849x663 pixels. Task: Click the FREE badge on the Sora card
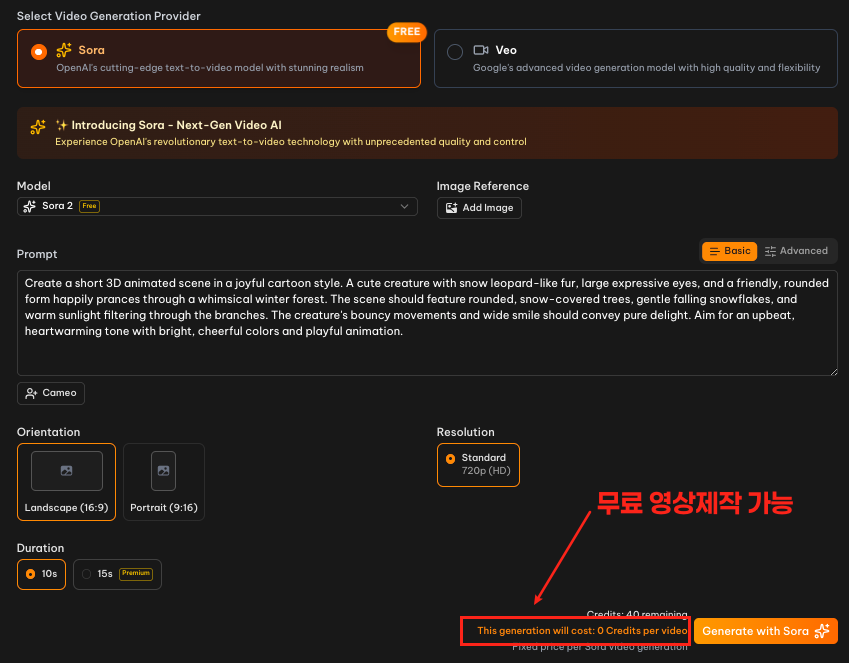pyautogui.click(x=407, y=32)
